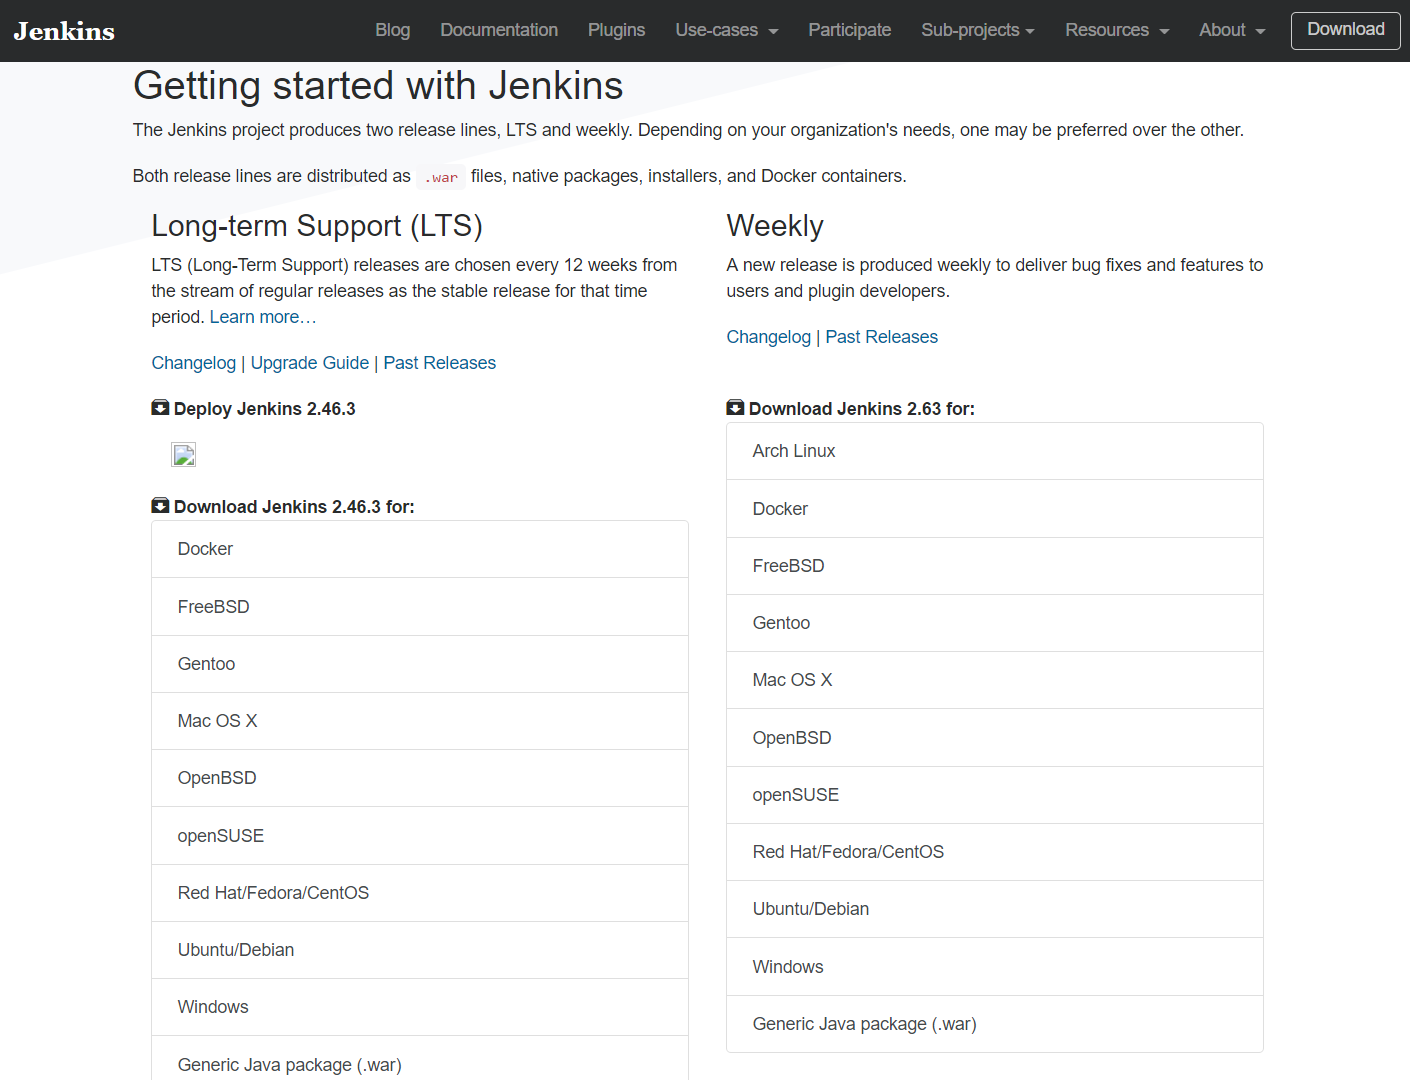This screenshot has width=1410, height=1080.
Task: Open the LTS Upgrade Guide link
Action: [x=310, y=363]
